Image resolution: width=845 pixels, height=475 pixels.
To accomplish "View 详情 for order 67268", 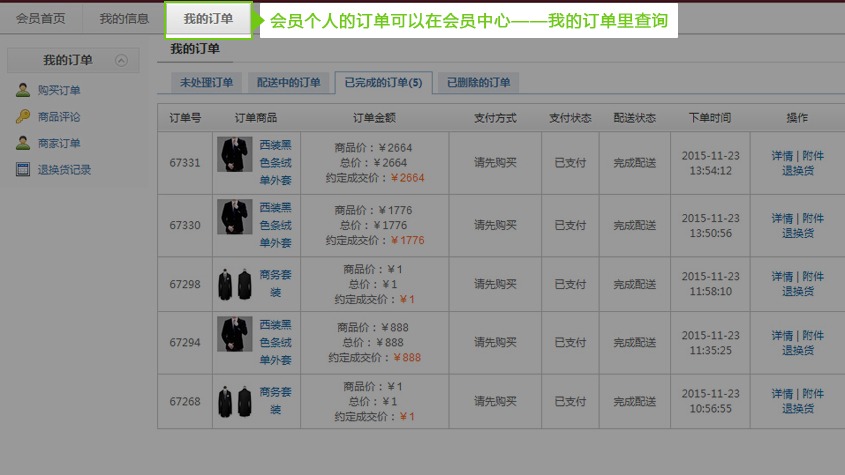I will [782, 393].
